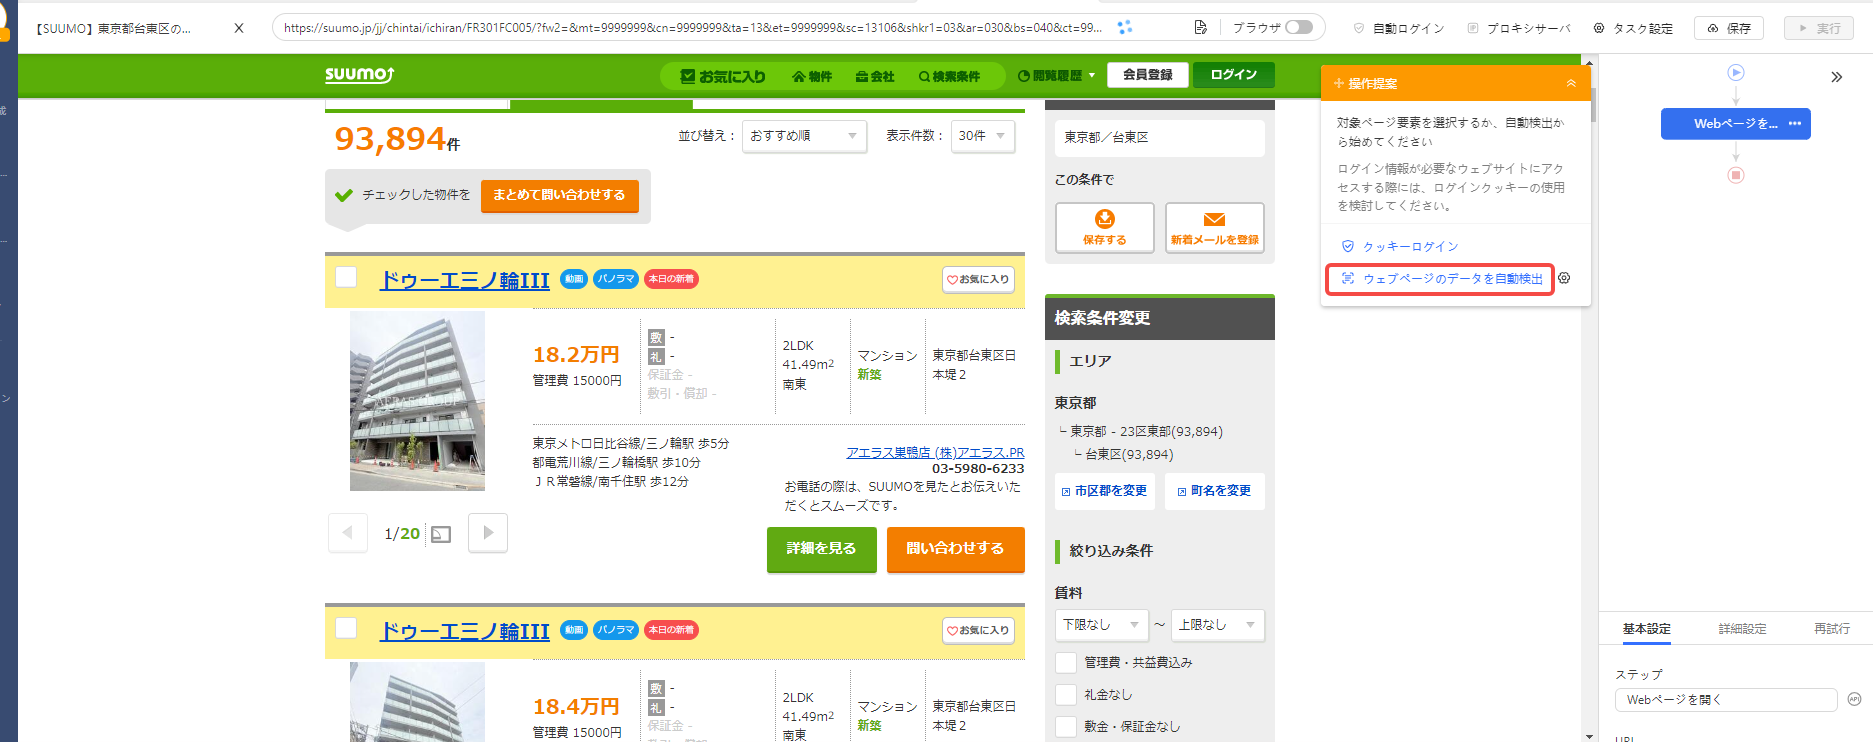Switch to the 再試行 tab

1832,629
